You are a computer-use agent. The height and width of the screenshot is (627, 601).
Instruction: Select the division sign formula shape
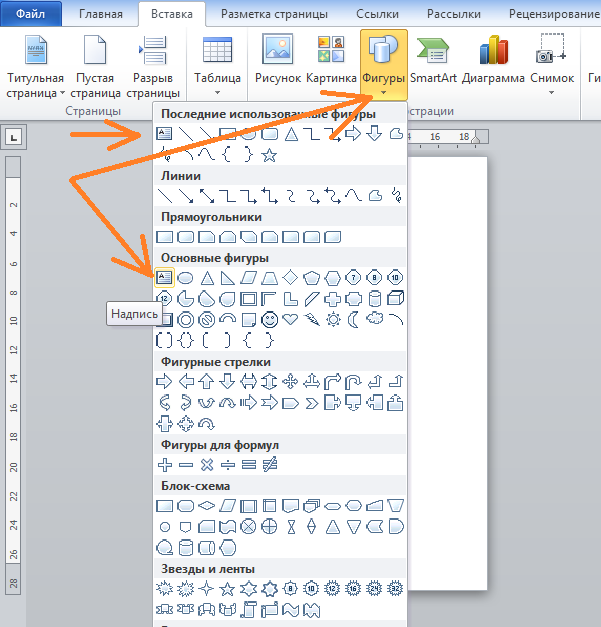coord(228,464)
